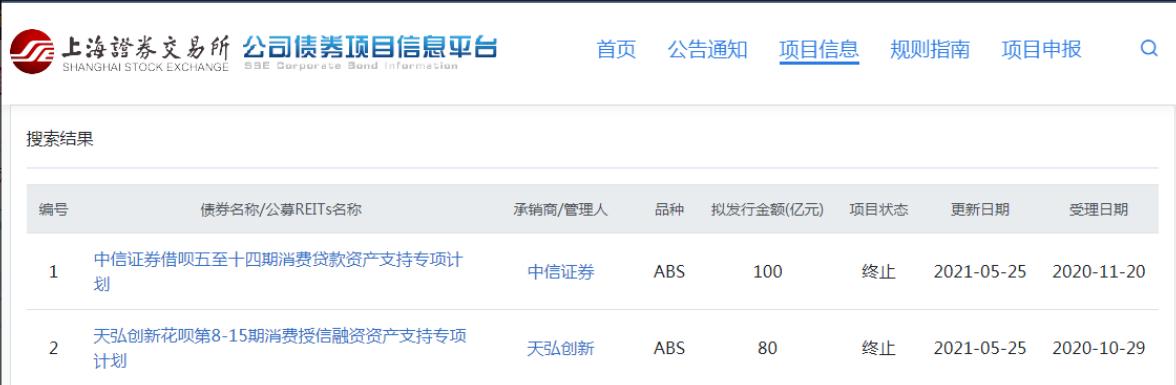The width and height of the screenshot is (1176, 385).
Task: Click the 公司债券项目信息平台 title
Action: tap(369, 47)
